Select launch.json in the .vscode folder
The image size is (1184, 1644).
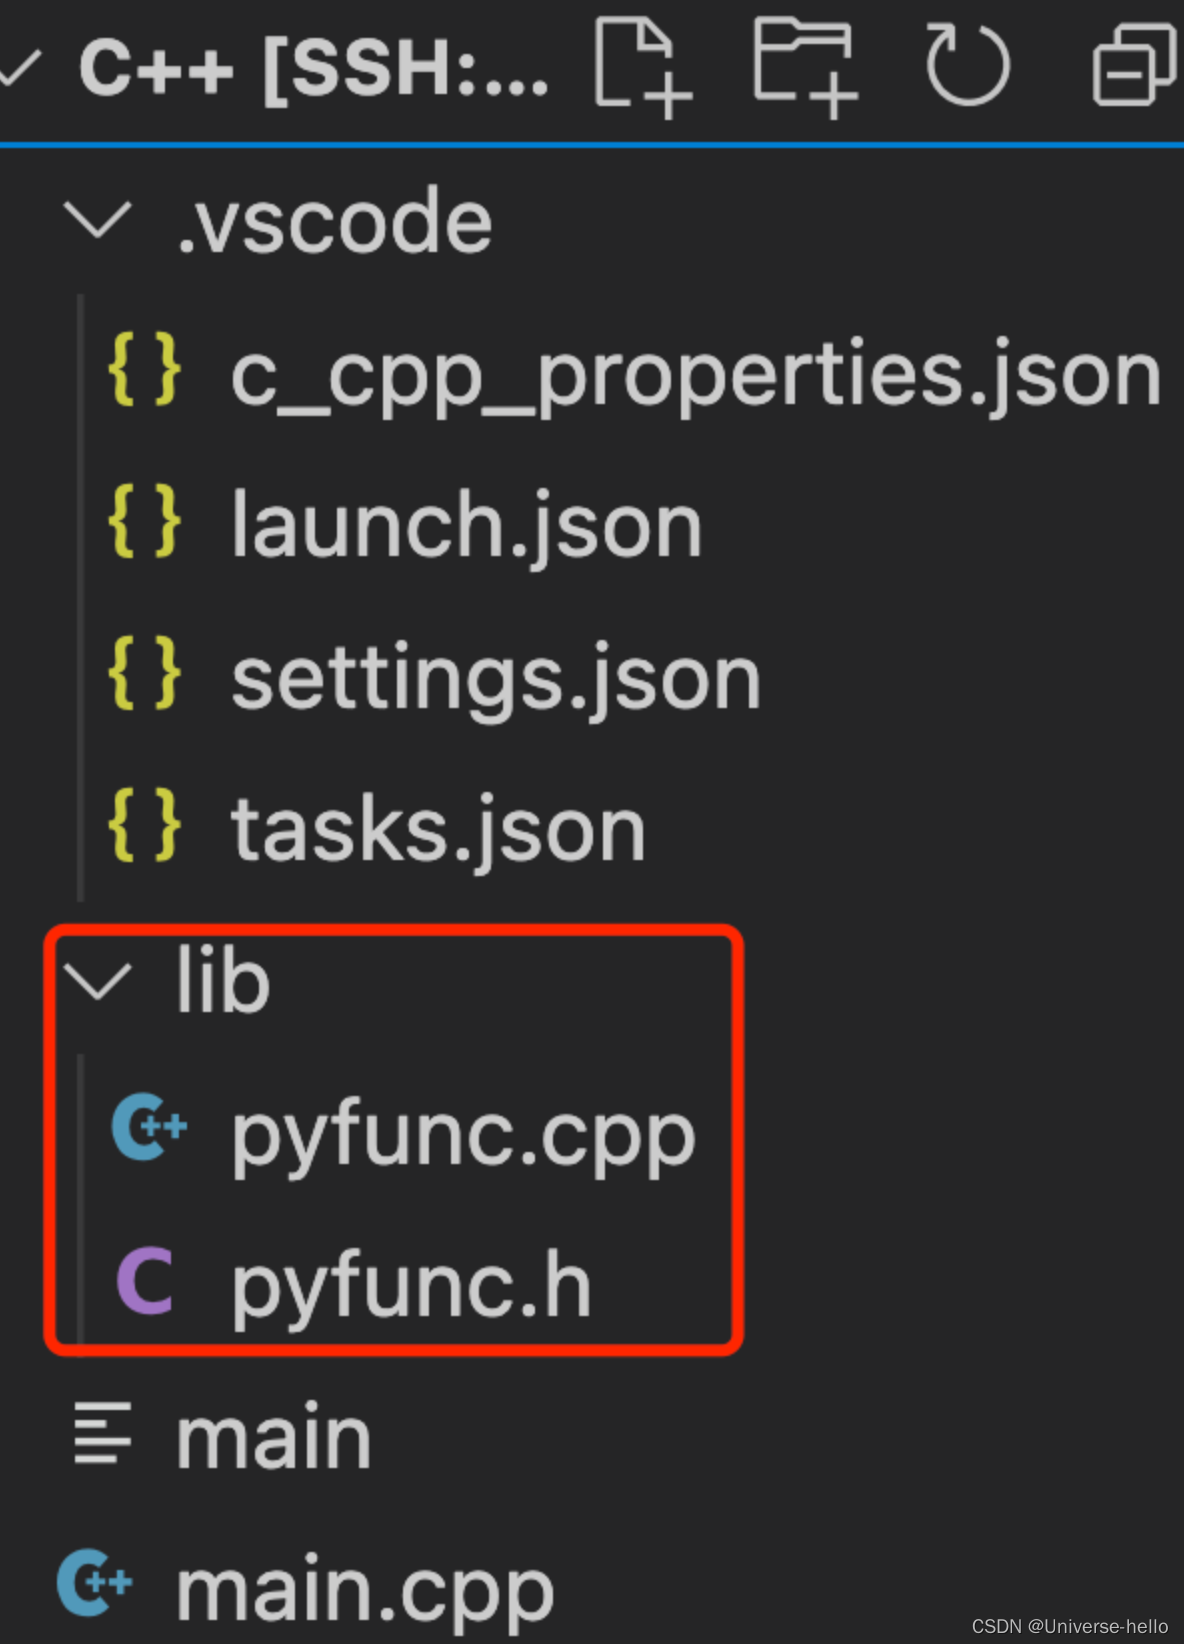(x=464, y=522)
